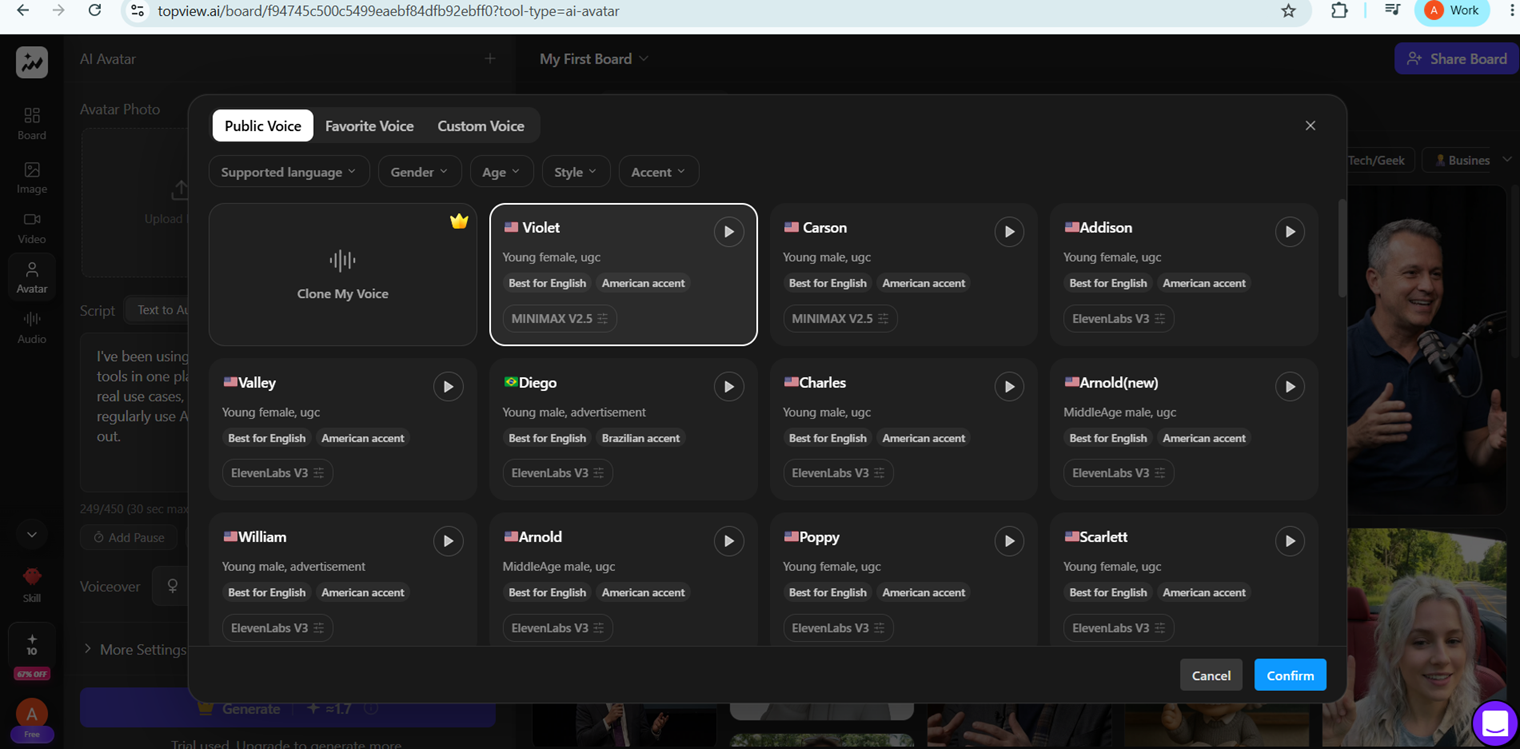Select the Tech/Geek category tab
This screenshot has height=749, width=1520.
1377,160
